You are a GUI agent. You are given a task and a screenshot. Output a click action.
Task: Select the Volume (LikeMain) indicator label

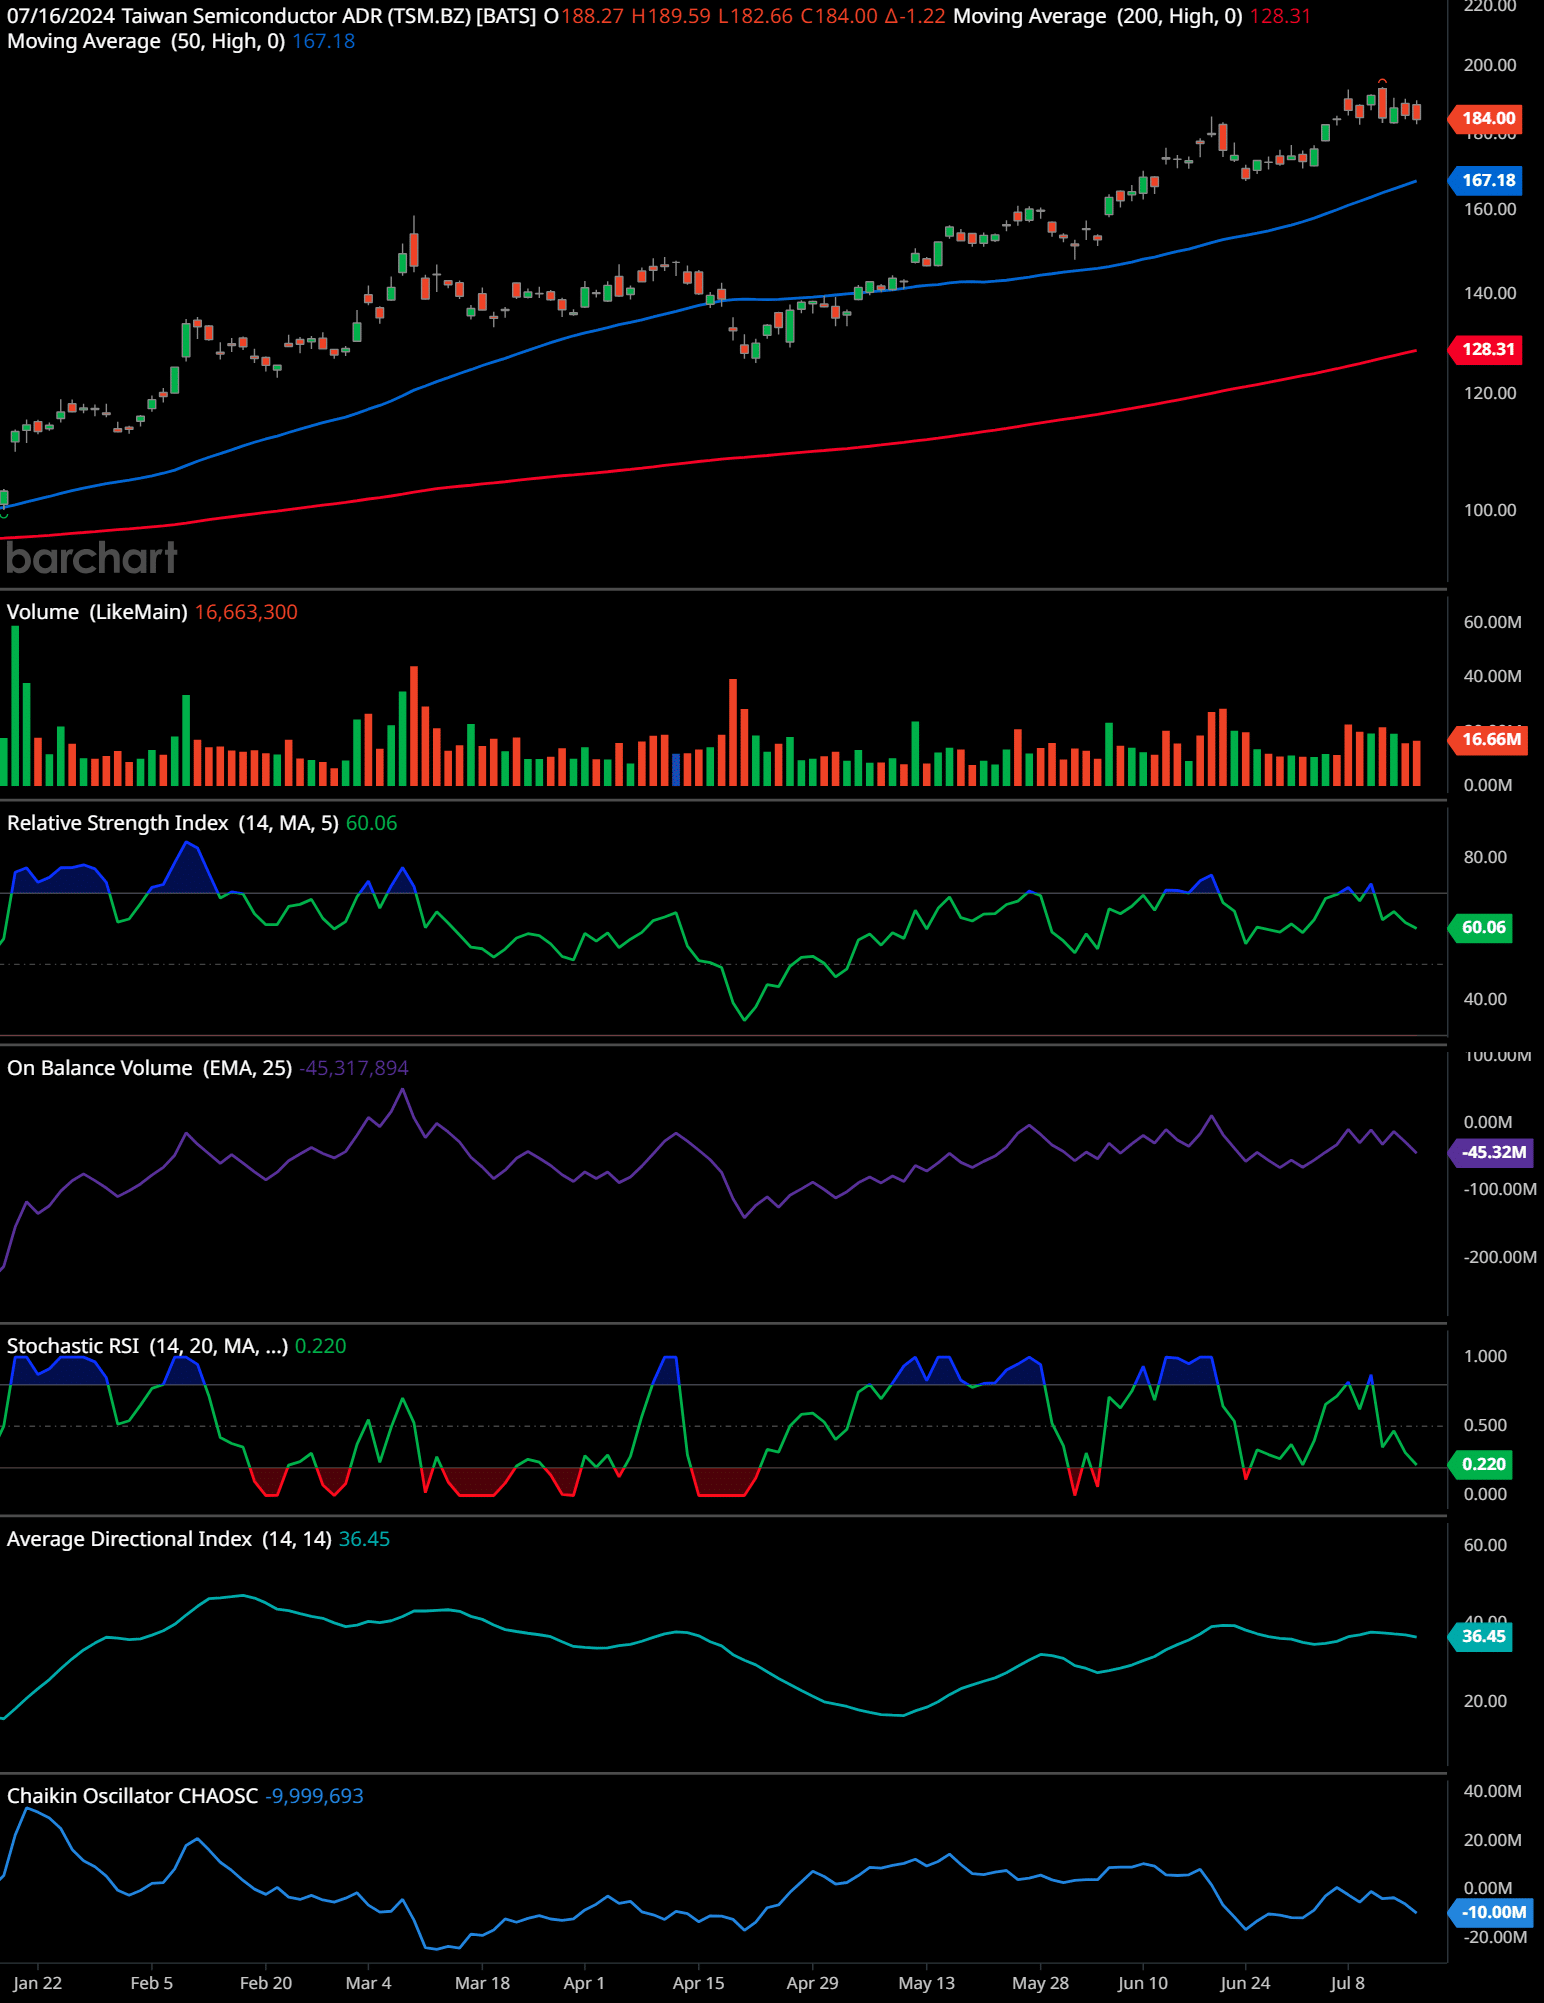click(x=97, y=612)
